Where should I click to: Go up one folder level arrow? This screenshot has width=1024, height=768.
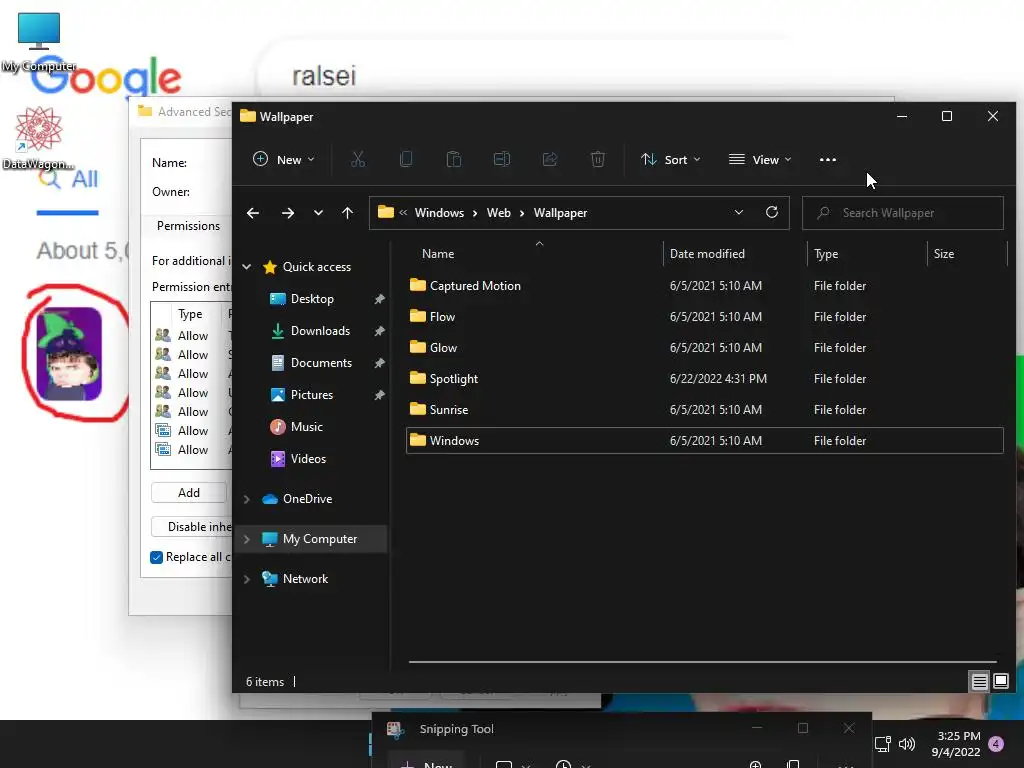tap(347, 213)
